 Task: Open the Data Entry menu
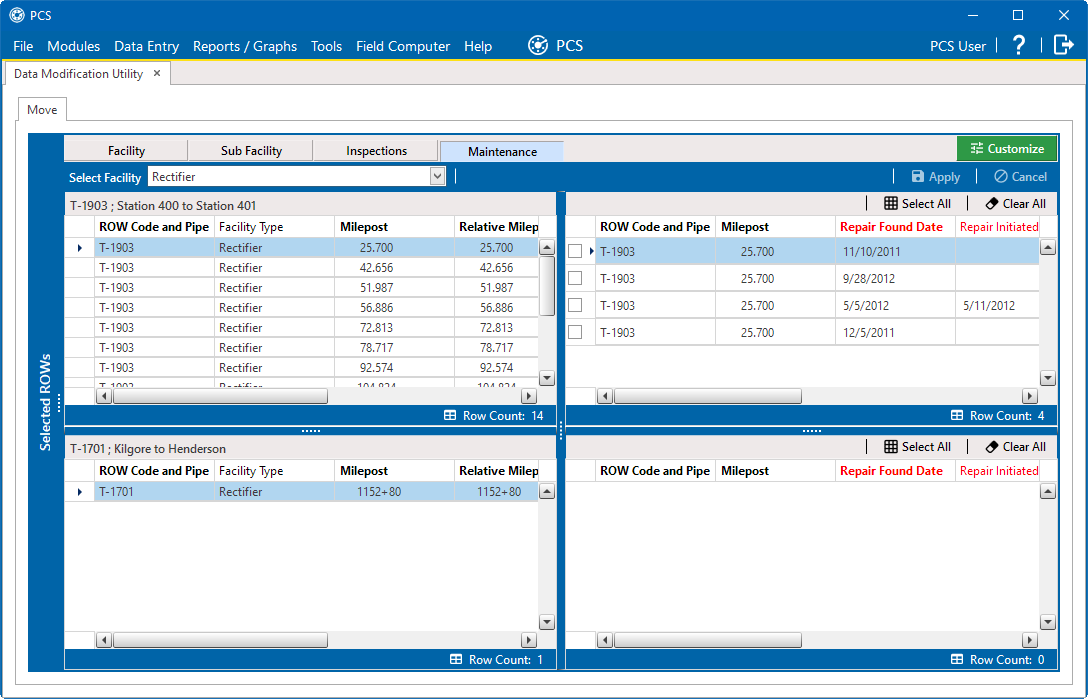coord(146,47)
